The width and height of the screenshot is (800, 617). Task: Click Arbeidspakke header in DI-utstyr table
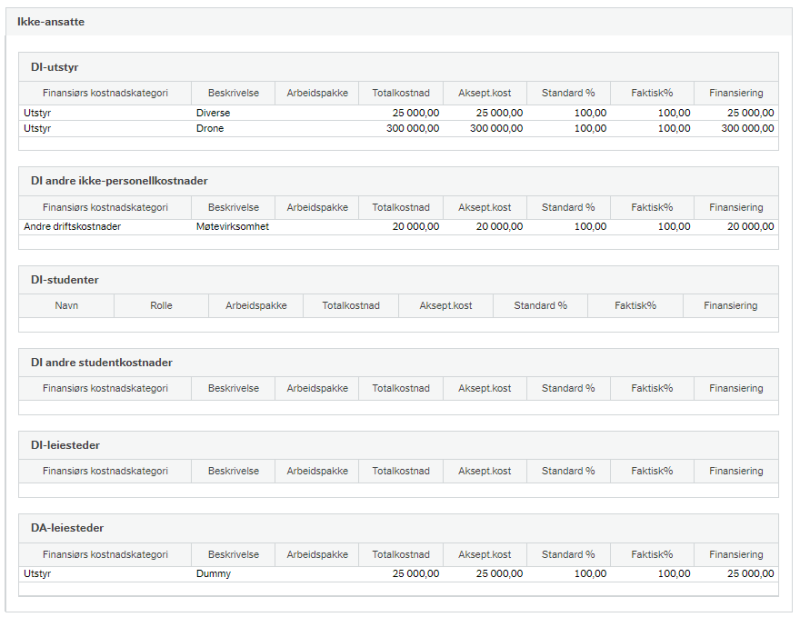(317, 93)
